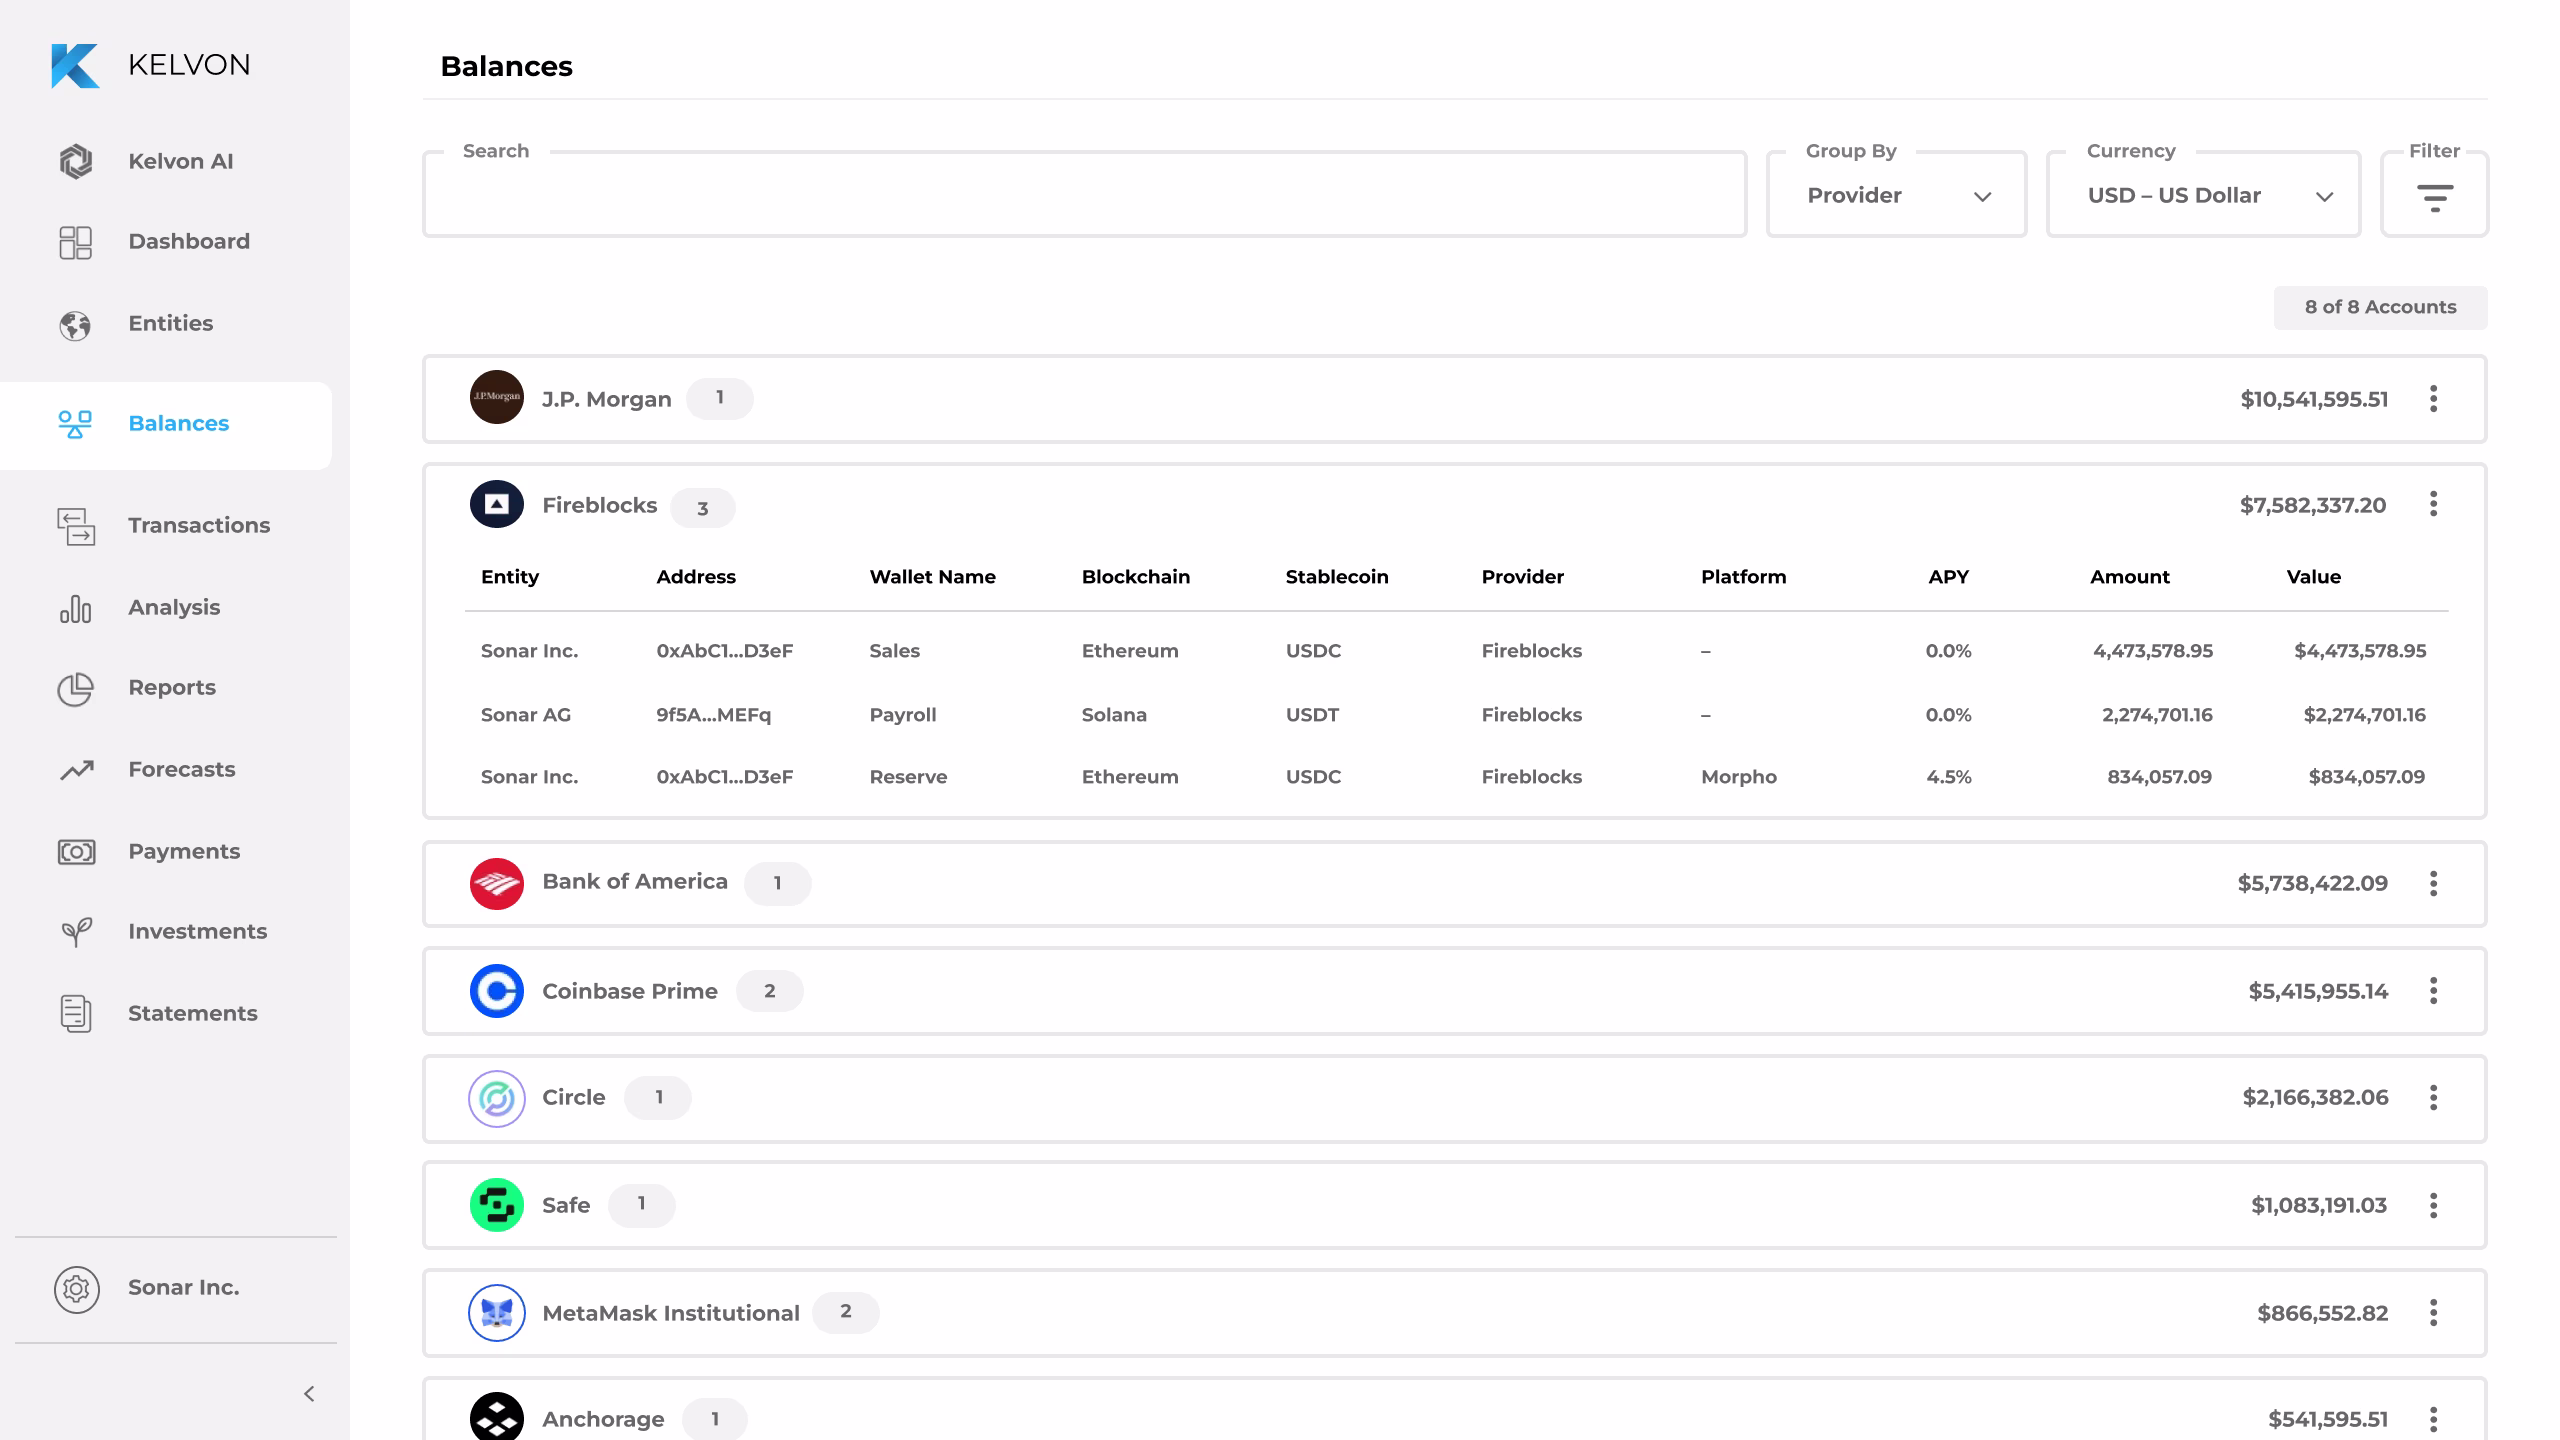
Task: Expand the Bank of America row
Action: tap(1455, 884)
